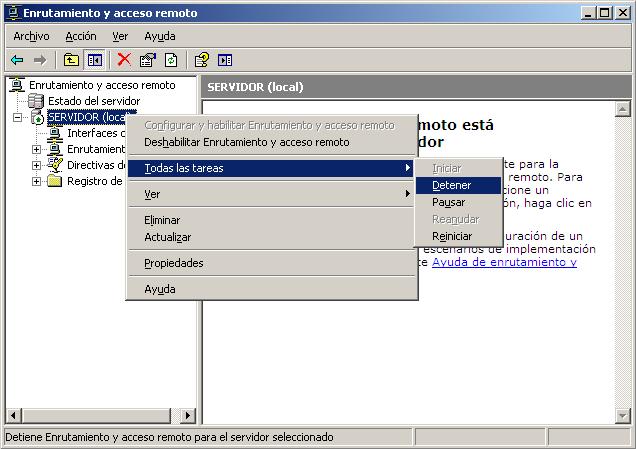Select Estado del servidor tree item

(93, 101)
